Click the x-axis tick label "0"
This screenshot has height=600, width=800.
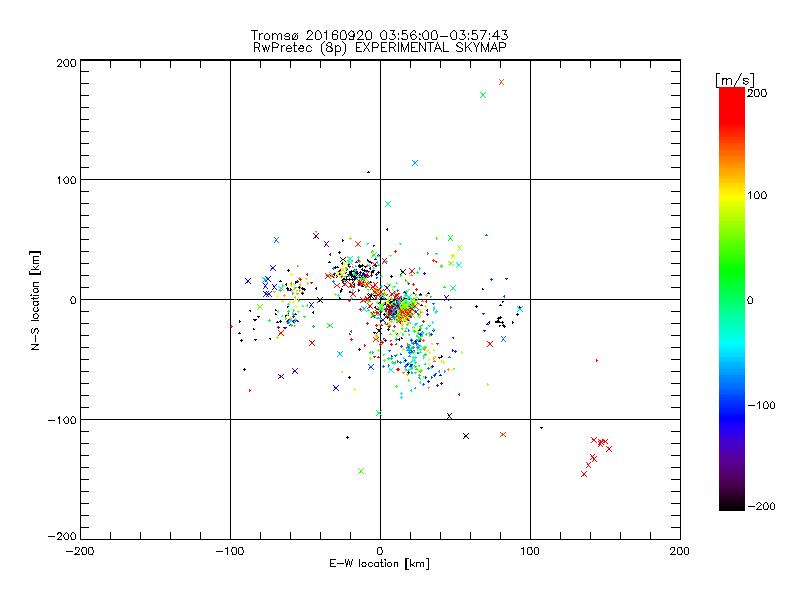click(380, 551)
